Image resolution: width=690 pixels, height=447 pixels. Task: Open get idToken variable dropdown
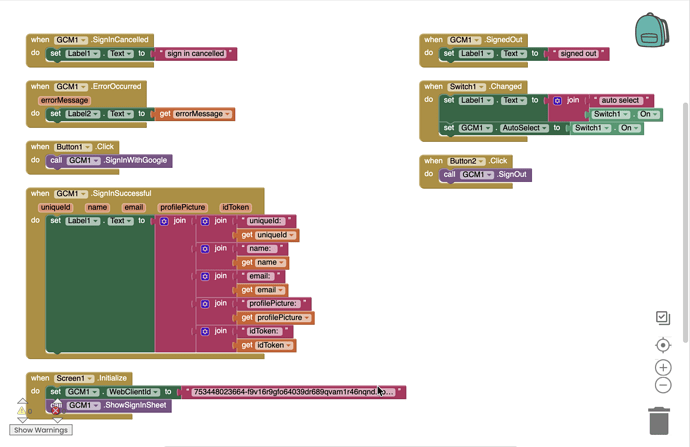[274, 345]
